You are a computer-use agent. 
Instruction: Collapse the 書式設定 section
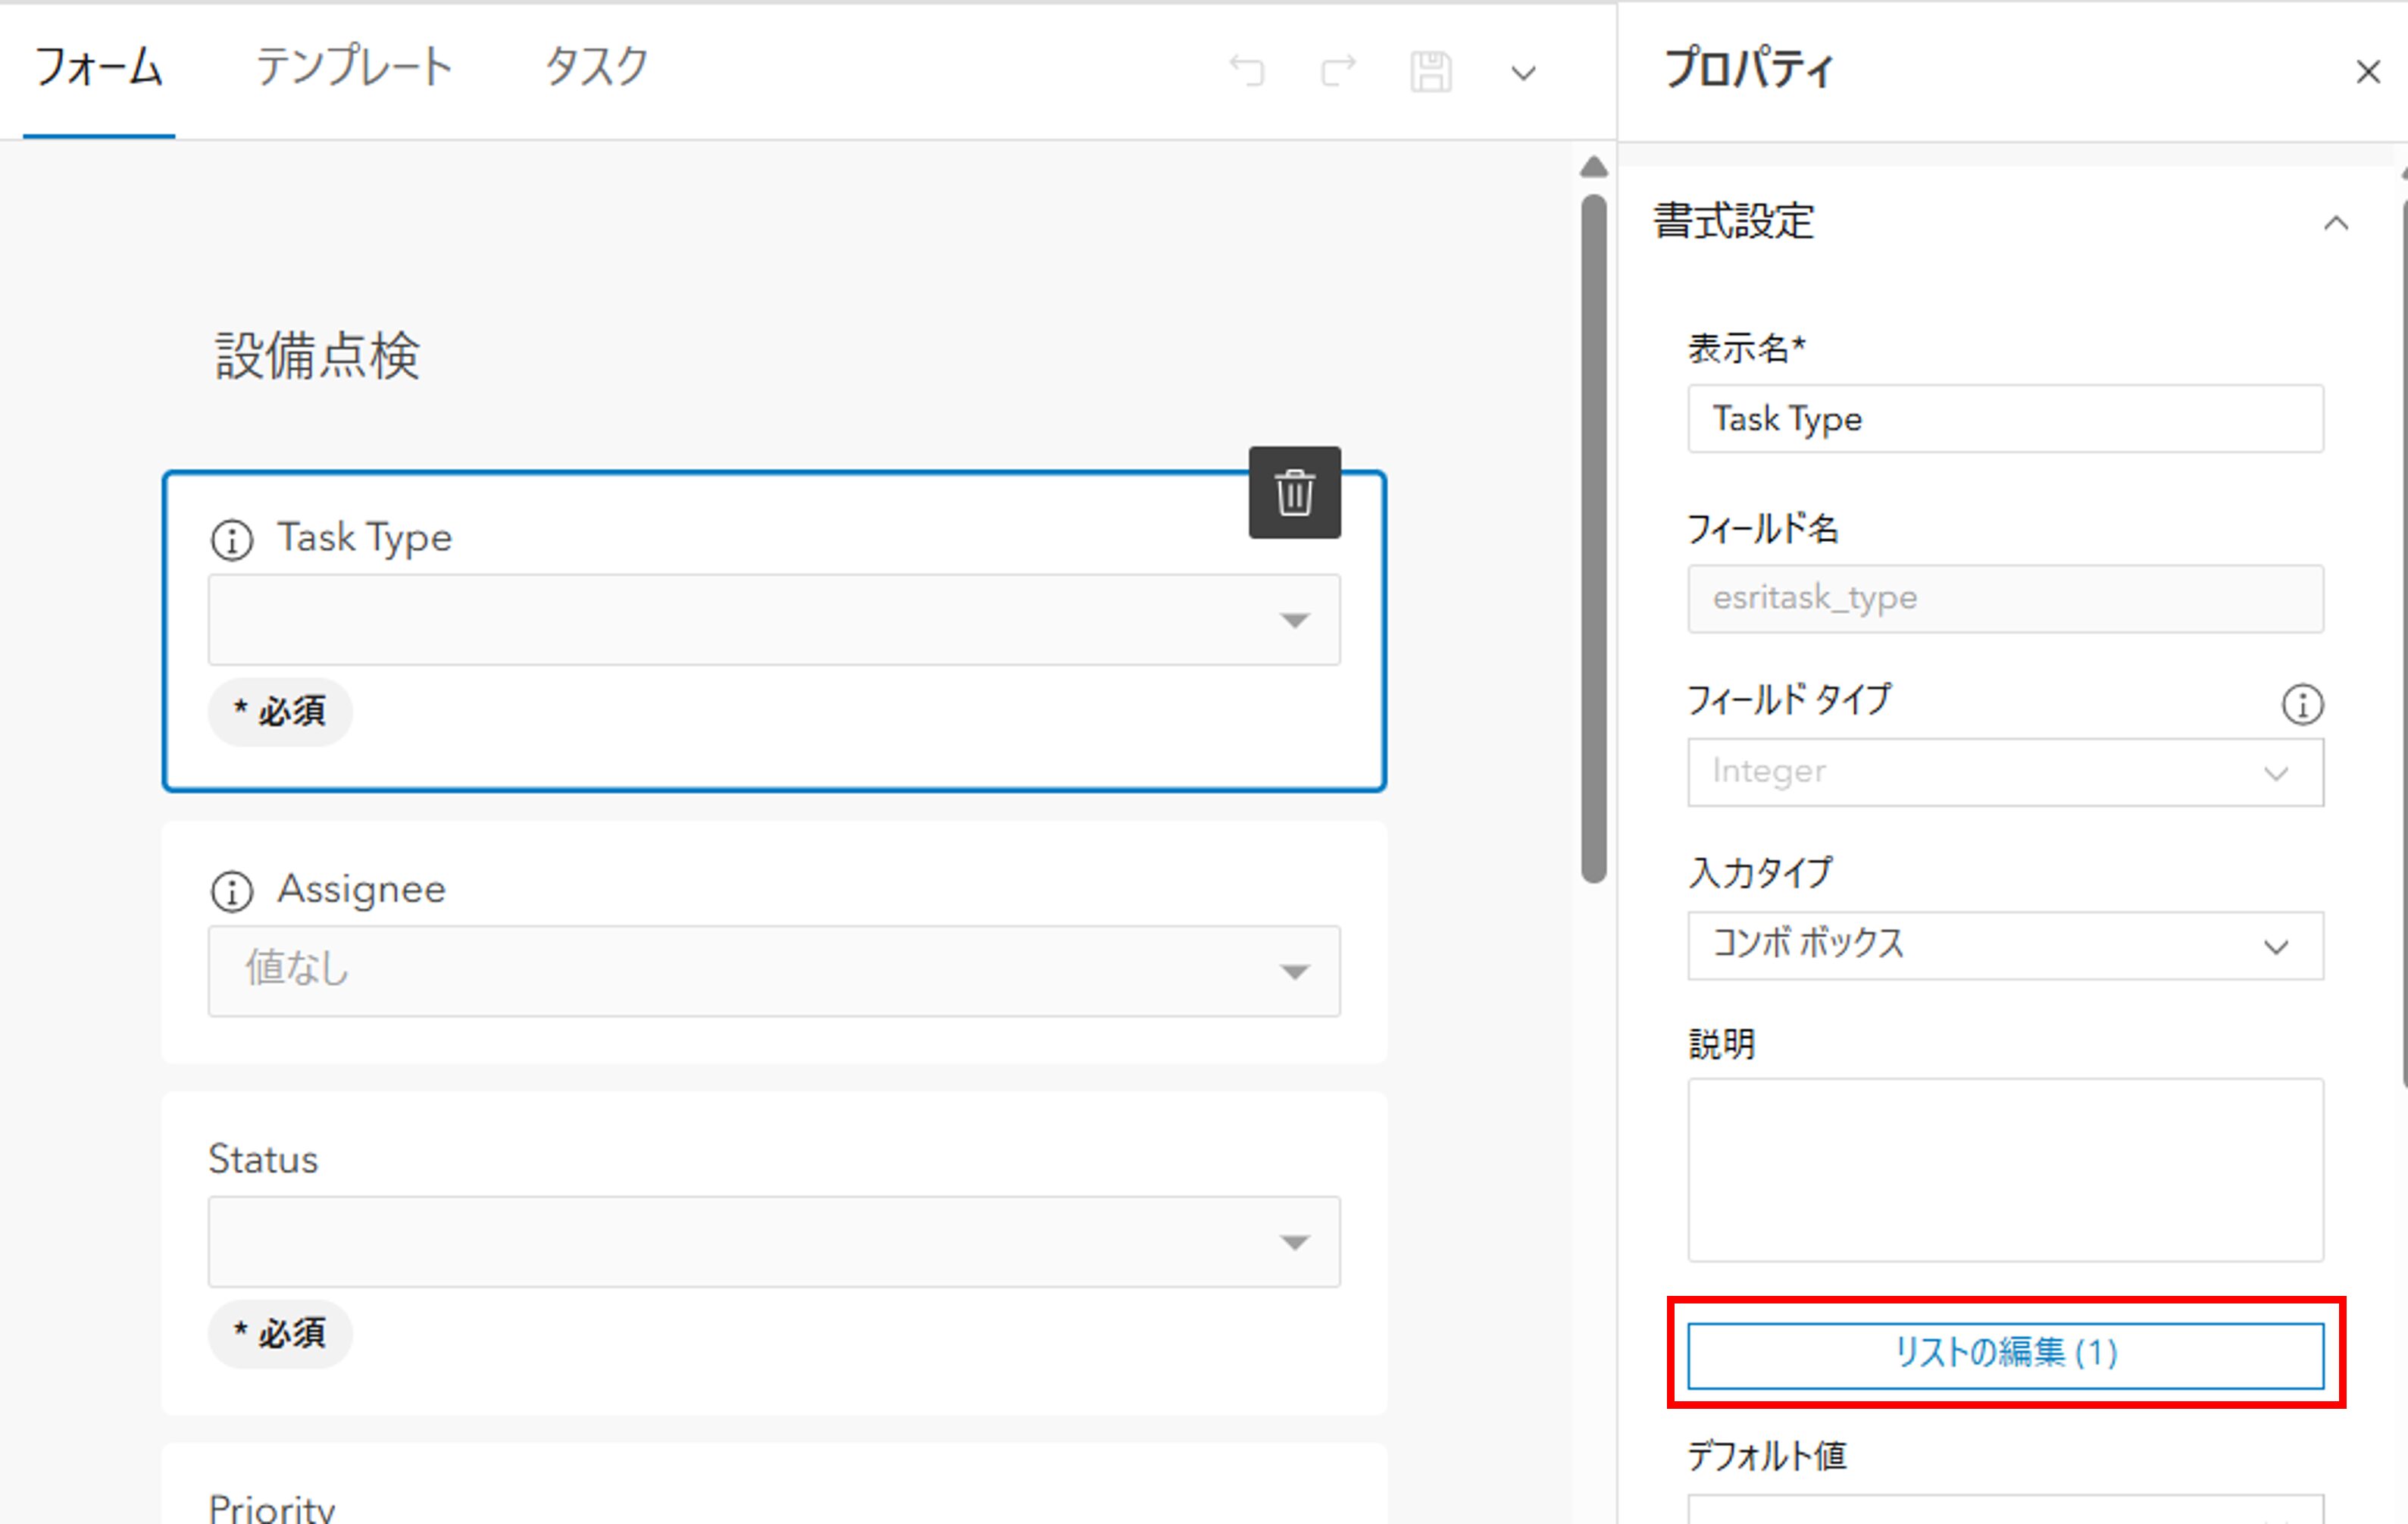(x=2335, y=223)
